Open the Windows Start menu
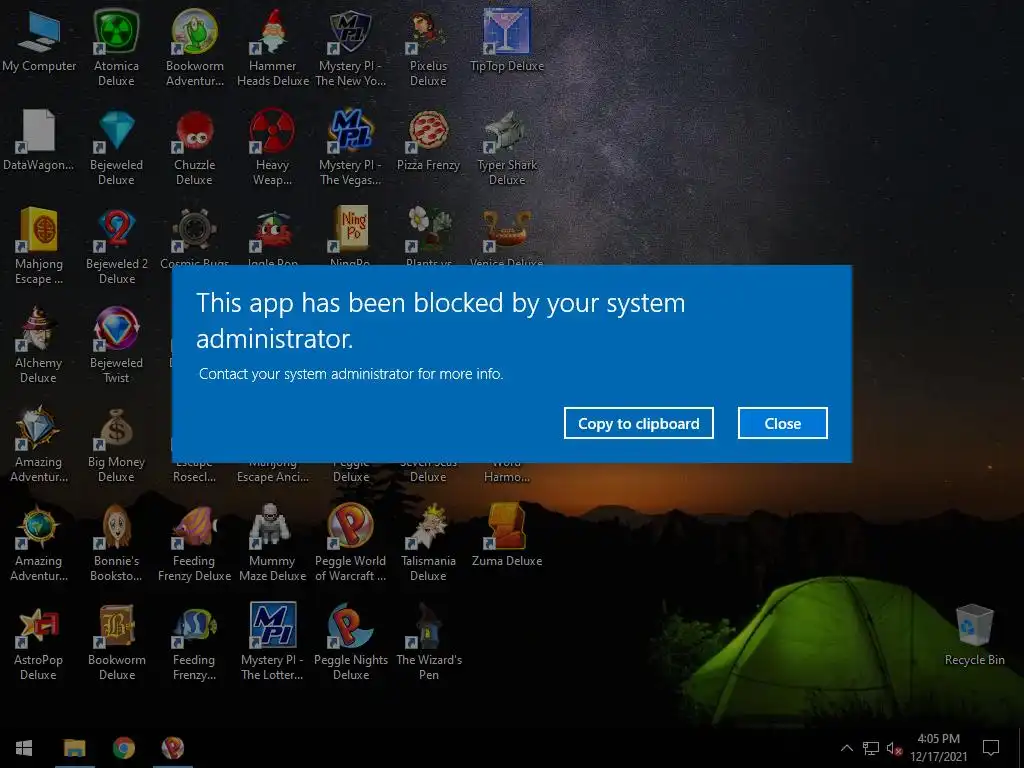The height and width of the screenshot is (768, 1024). coord(24,748)
